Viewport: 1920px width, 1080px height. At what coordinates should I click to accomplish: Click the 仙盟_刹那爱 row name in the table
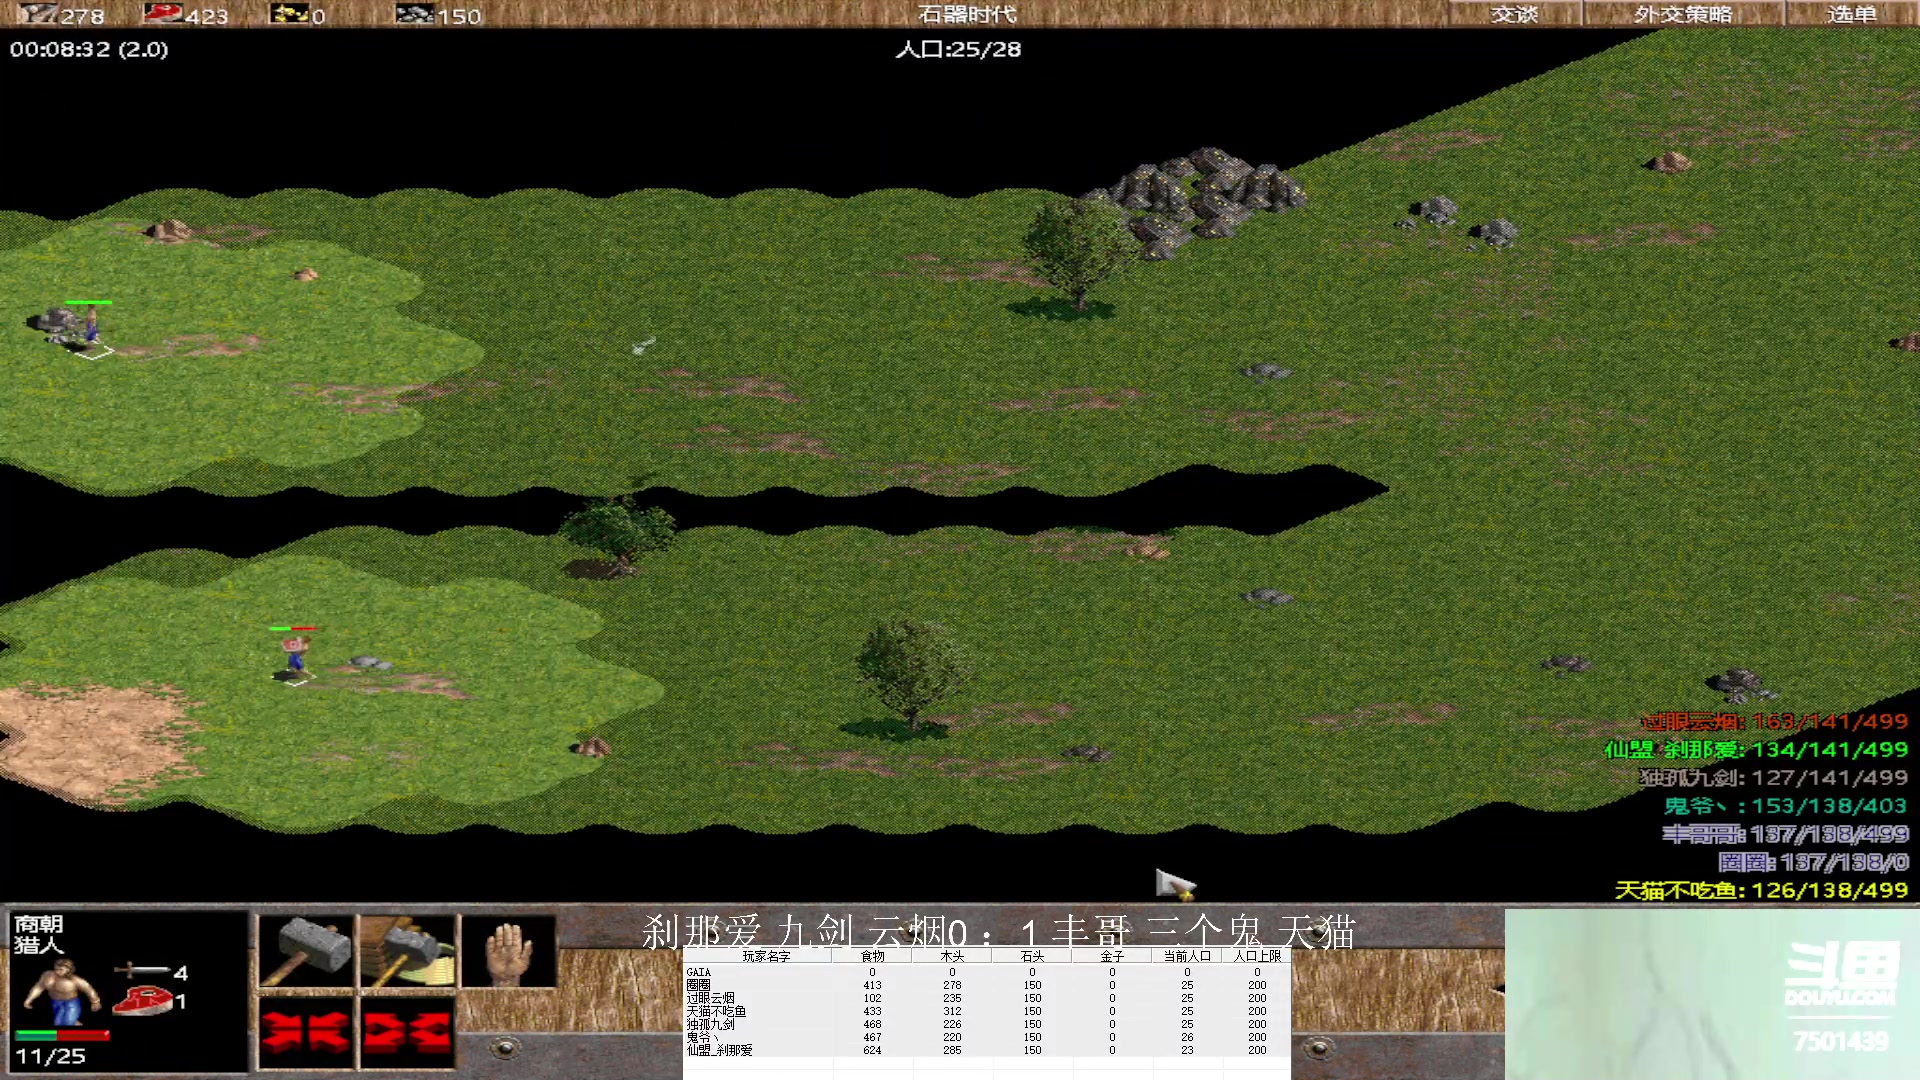tap(719, 1050)
